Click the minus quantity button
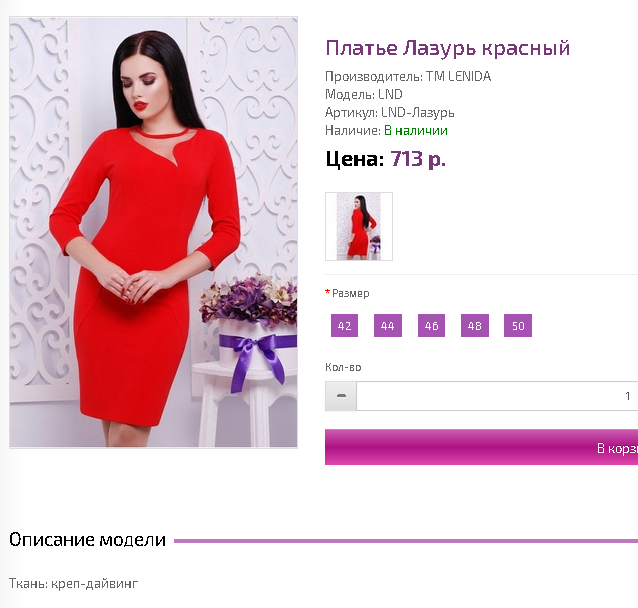Viewport: 638px width, 608px height. click(x=341, y=396)
